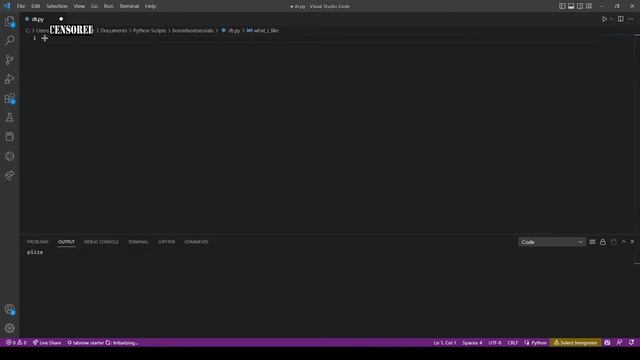Expand the Users breadcrumb segment
Viewport: 640px width, 360px height.
(x=42, y=30)
